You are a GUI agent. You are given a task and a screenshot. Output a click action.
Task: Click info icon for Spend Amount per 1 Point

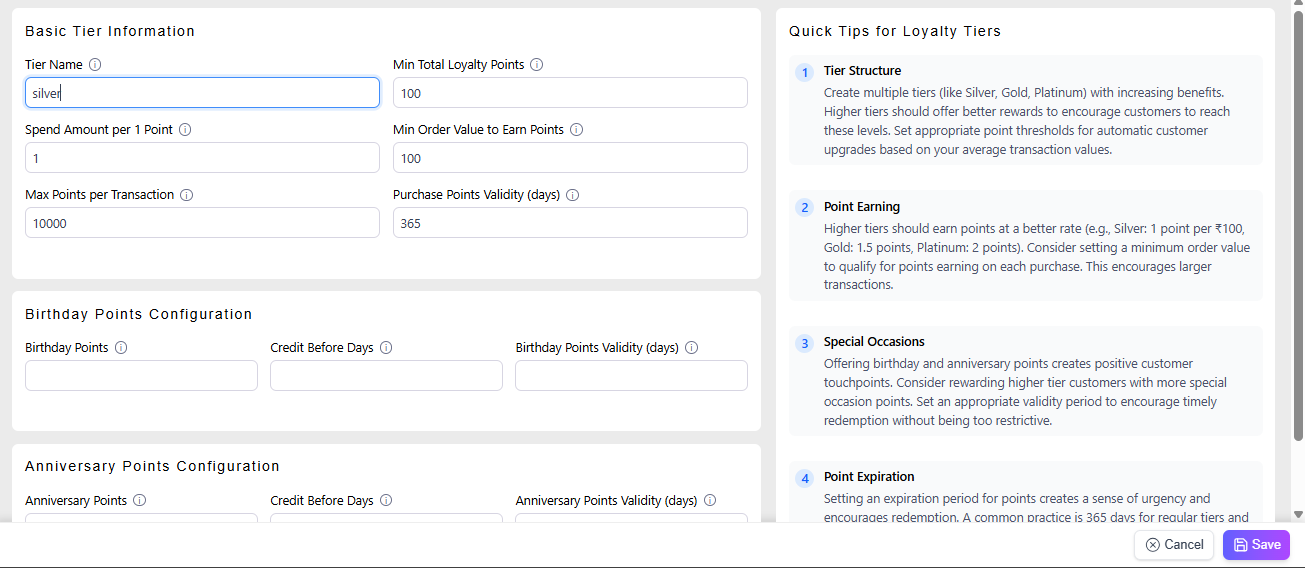point(185,130)
